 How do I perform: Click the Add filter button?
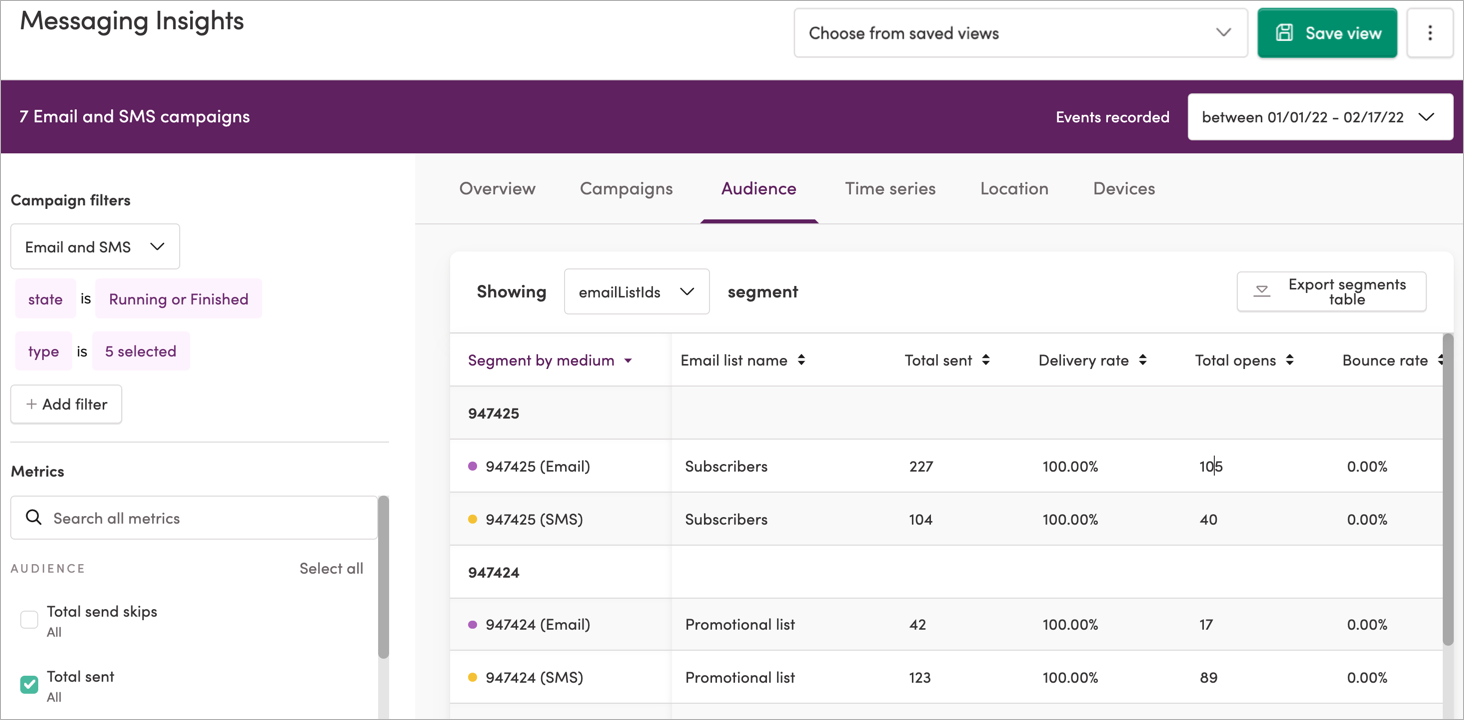click(66, 404)
